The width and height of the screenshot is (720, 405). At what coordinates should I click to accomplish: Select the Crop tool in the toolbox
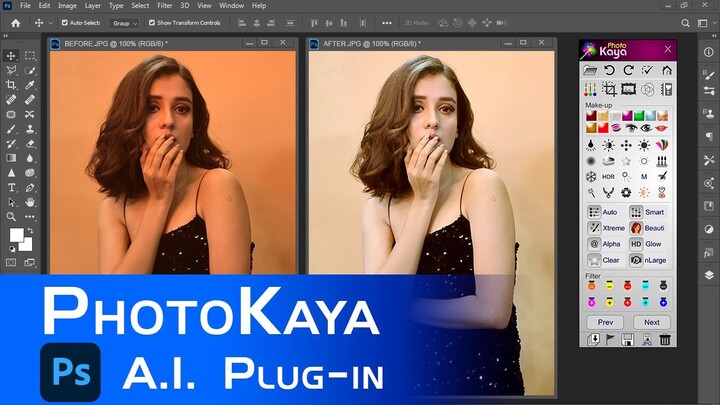click(x=11, y=85)
